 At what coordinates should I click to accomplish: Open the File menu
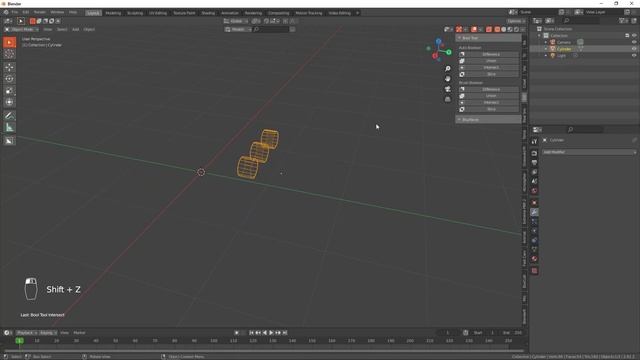point(15,13)
